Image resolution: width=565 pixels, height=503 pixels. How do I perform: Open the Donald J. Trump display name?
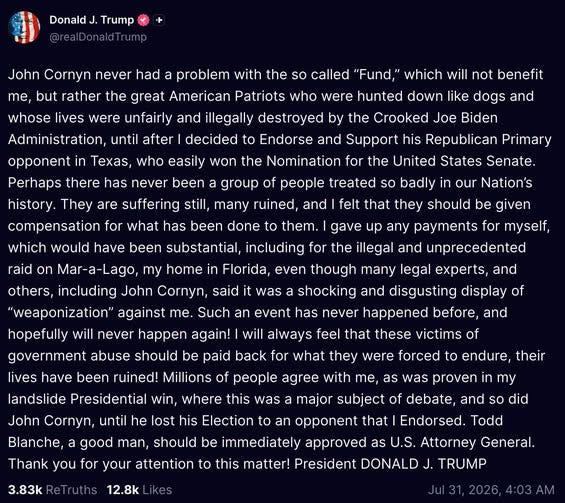coord(92,20)
